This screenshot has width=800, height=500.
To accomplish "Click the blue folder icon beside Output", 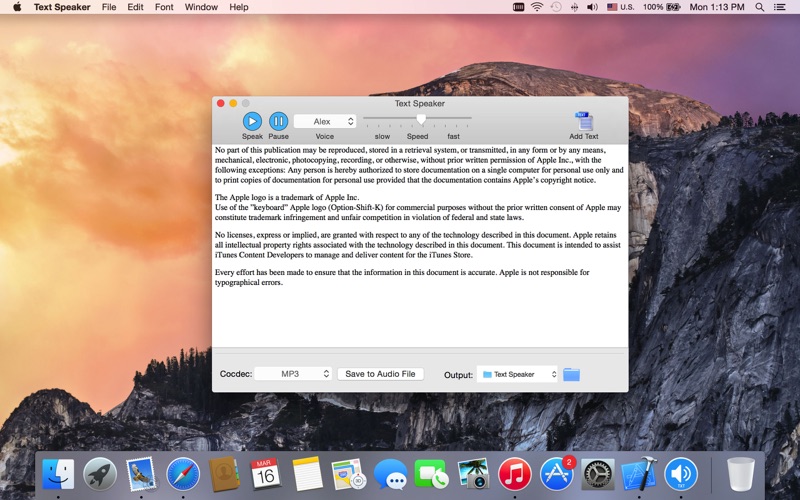I will [571, 374].
